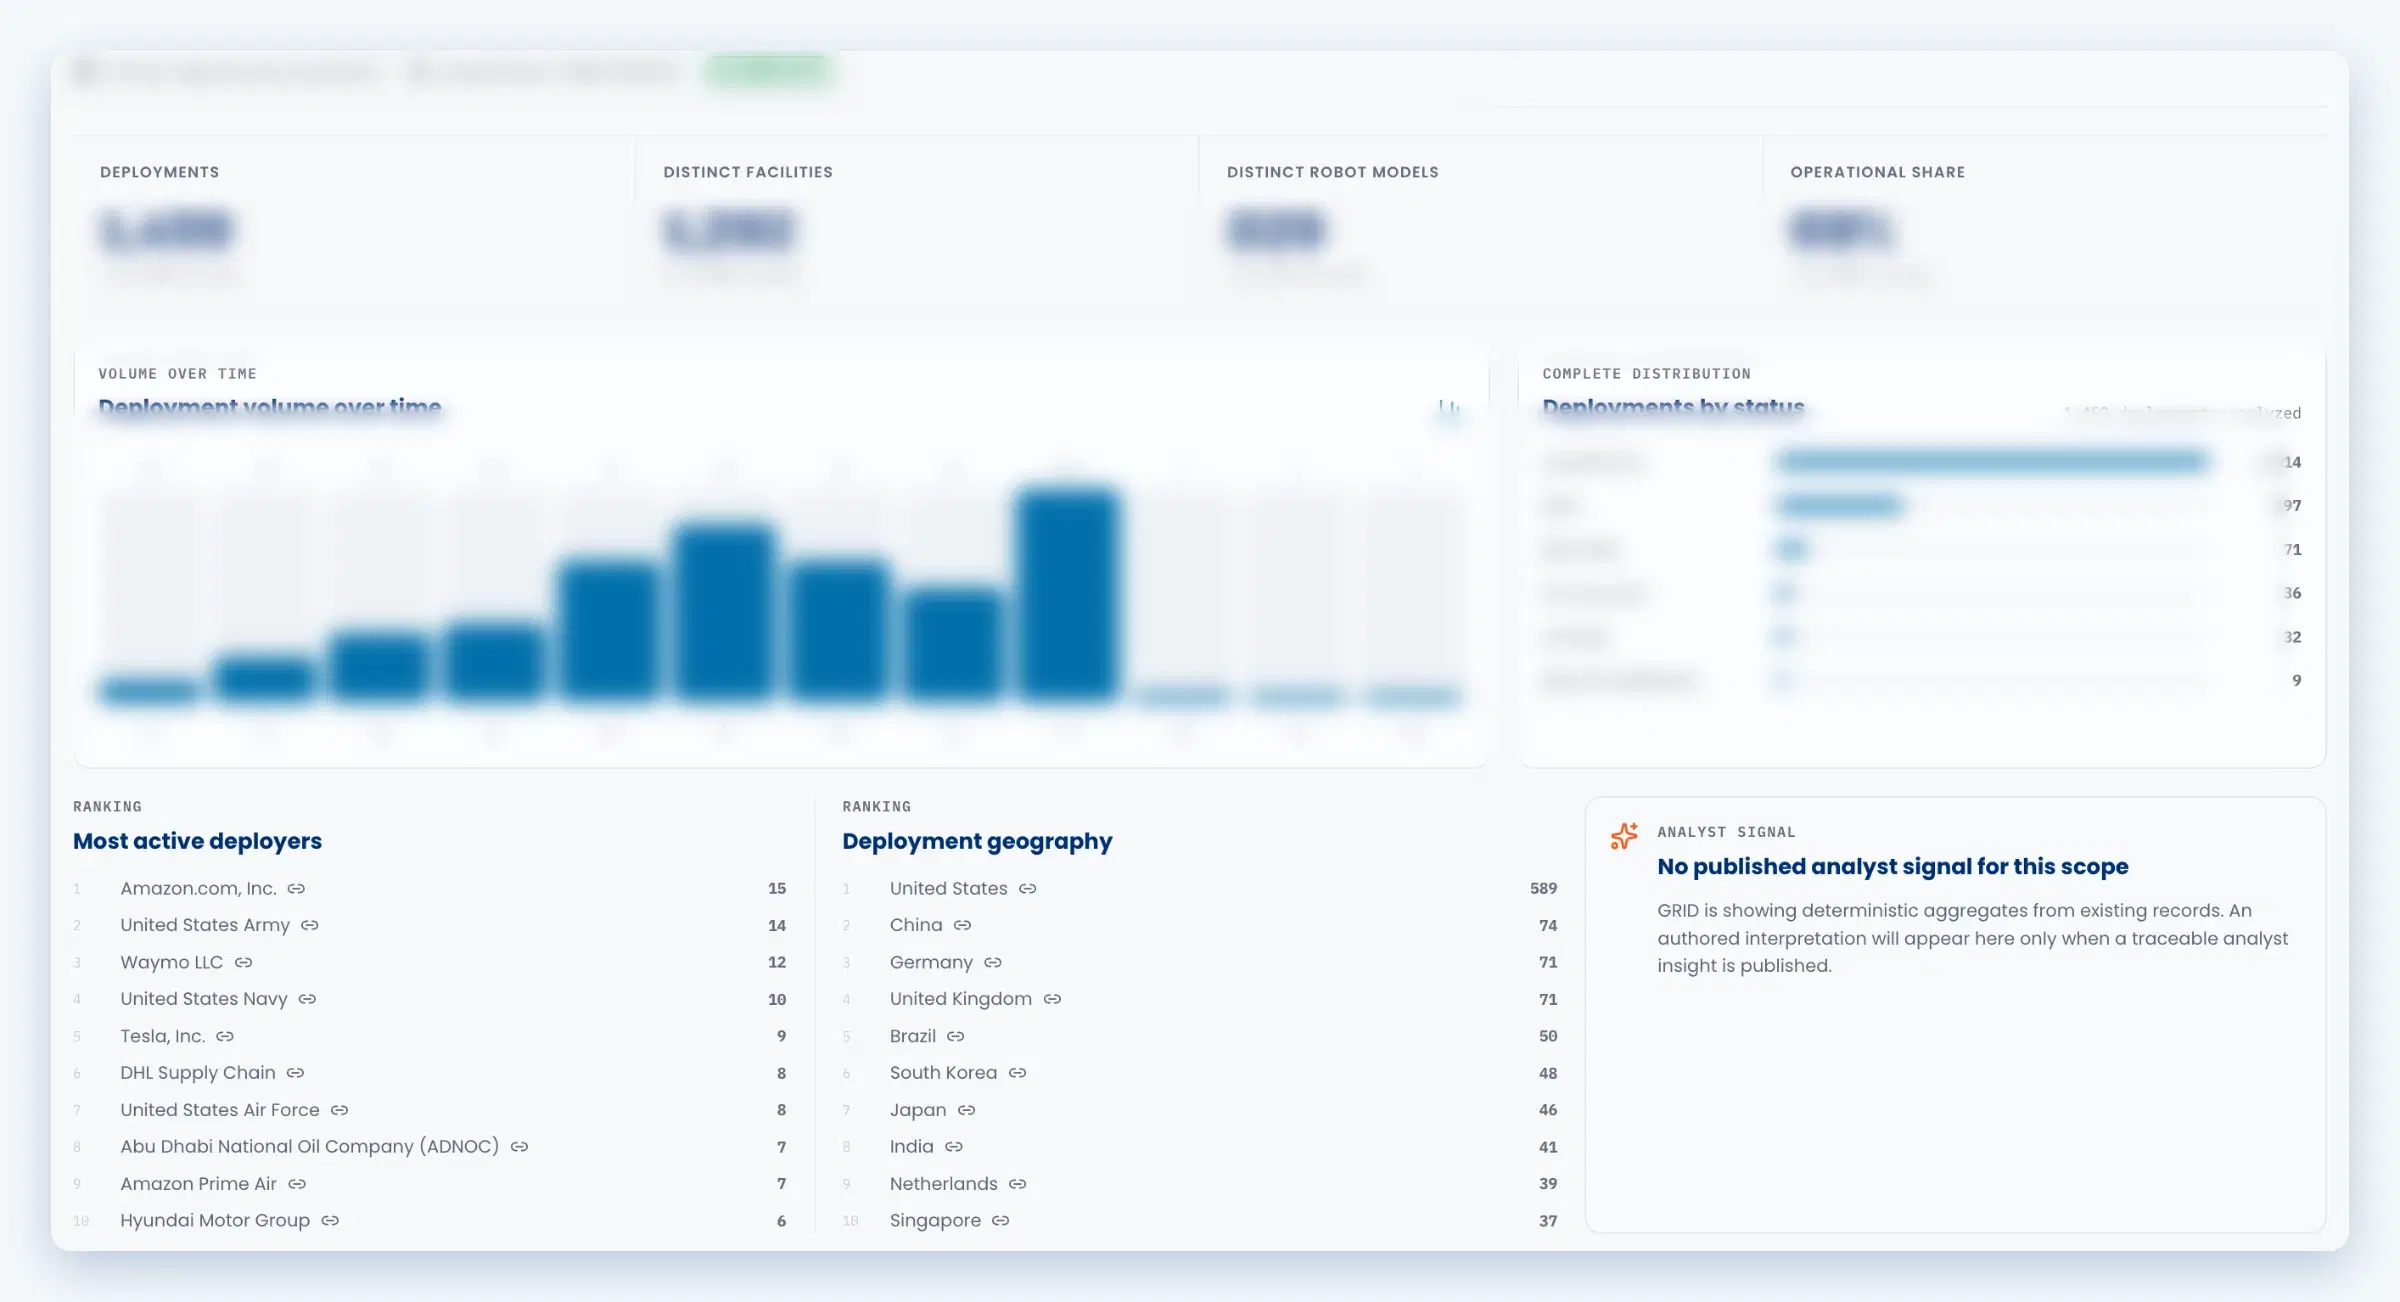The height and width of the screenshot is (1302, 2400).
Task: Click link icon next to Amazon.com, Inc.
Action: 296,889
